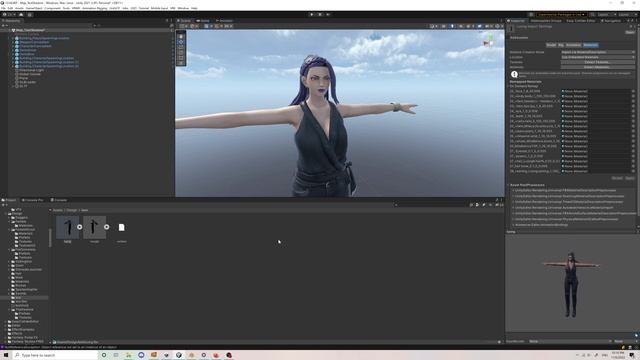Open the File menu

click(x=3, y=8)
